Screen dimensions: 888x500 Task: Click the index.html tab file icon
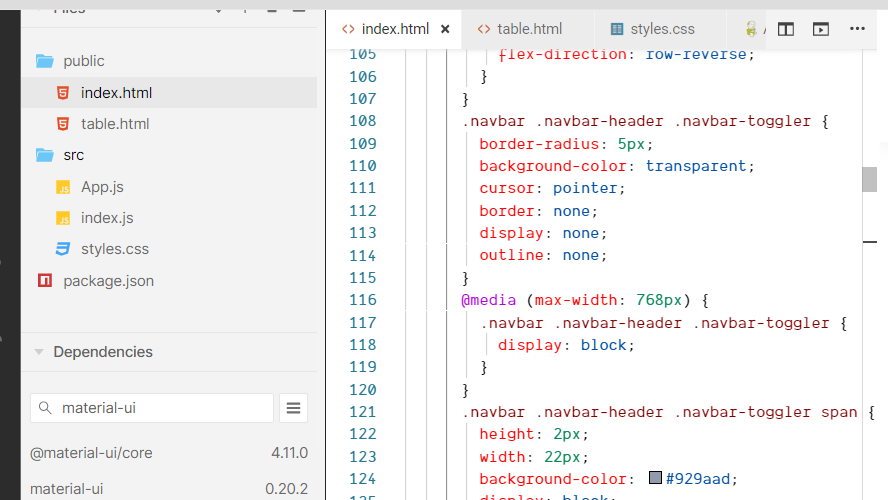[348, 29]
